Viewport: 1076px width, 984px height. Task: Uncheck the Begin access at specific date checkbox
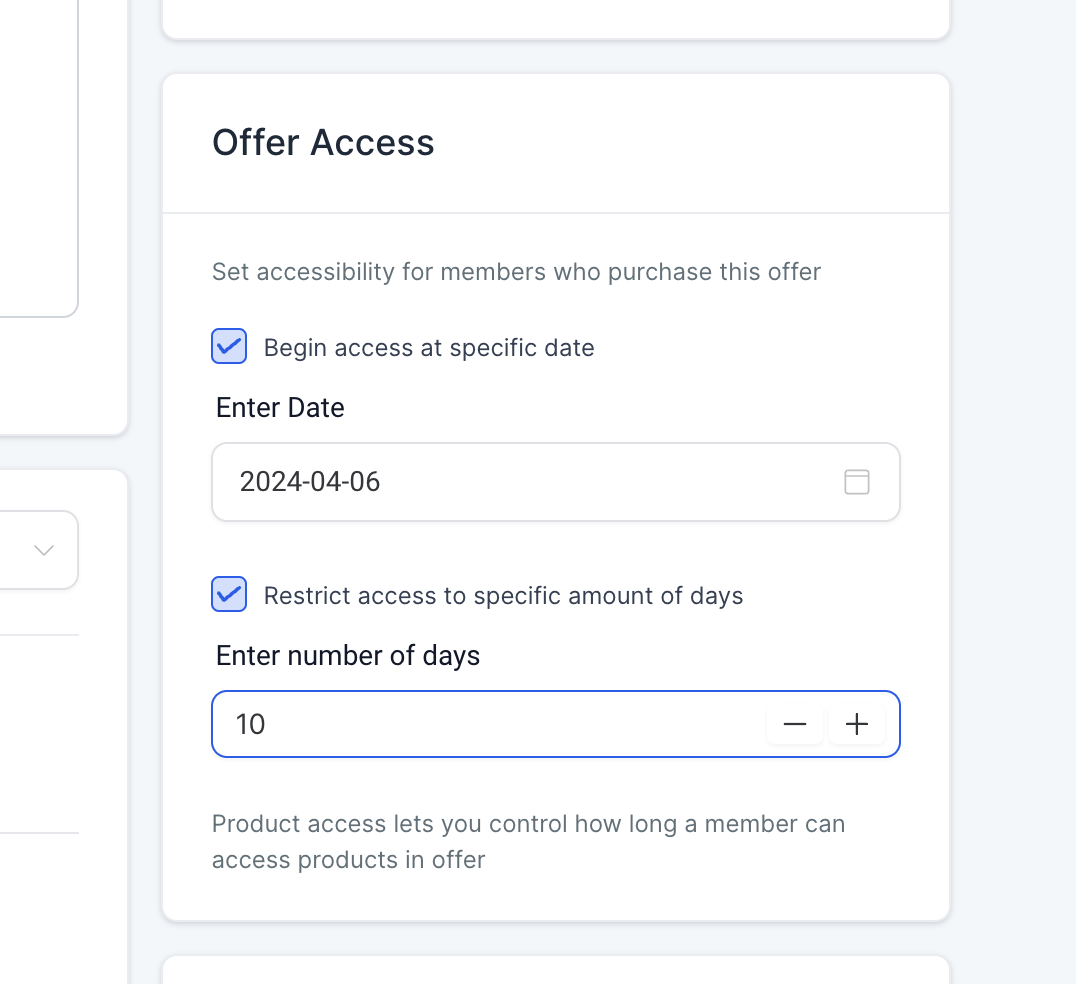pyautogui.click(x=229, y=347)
